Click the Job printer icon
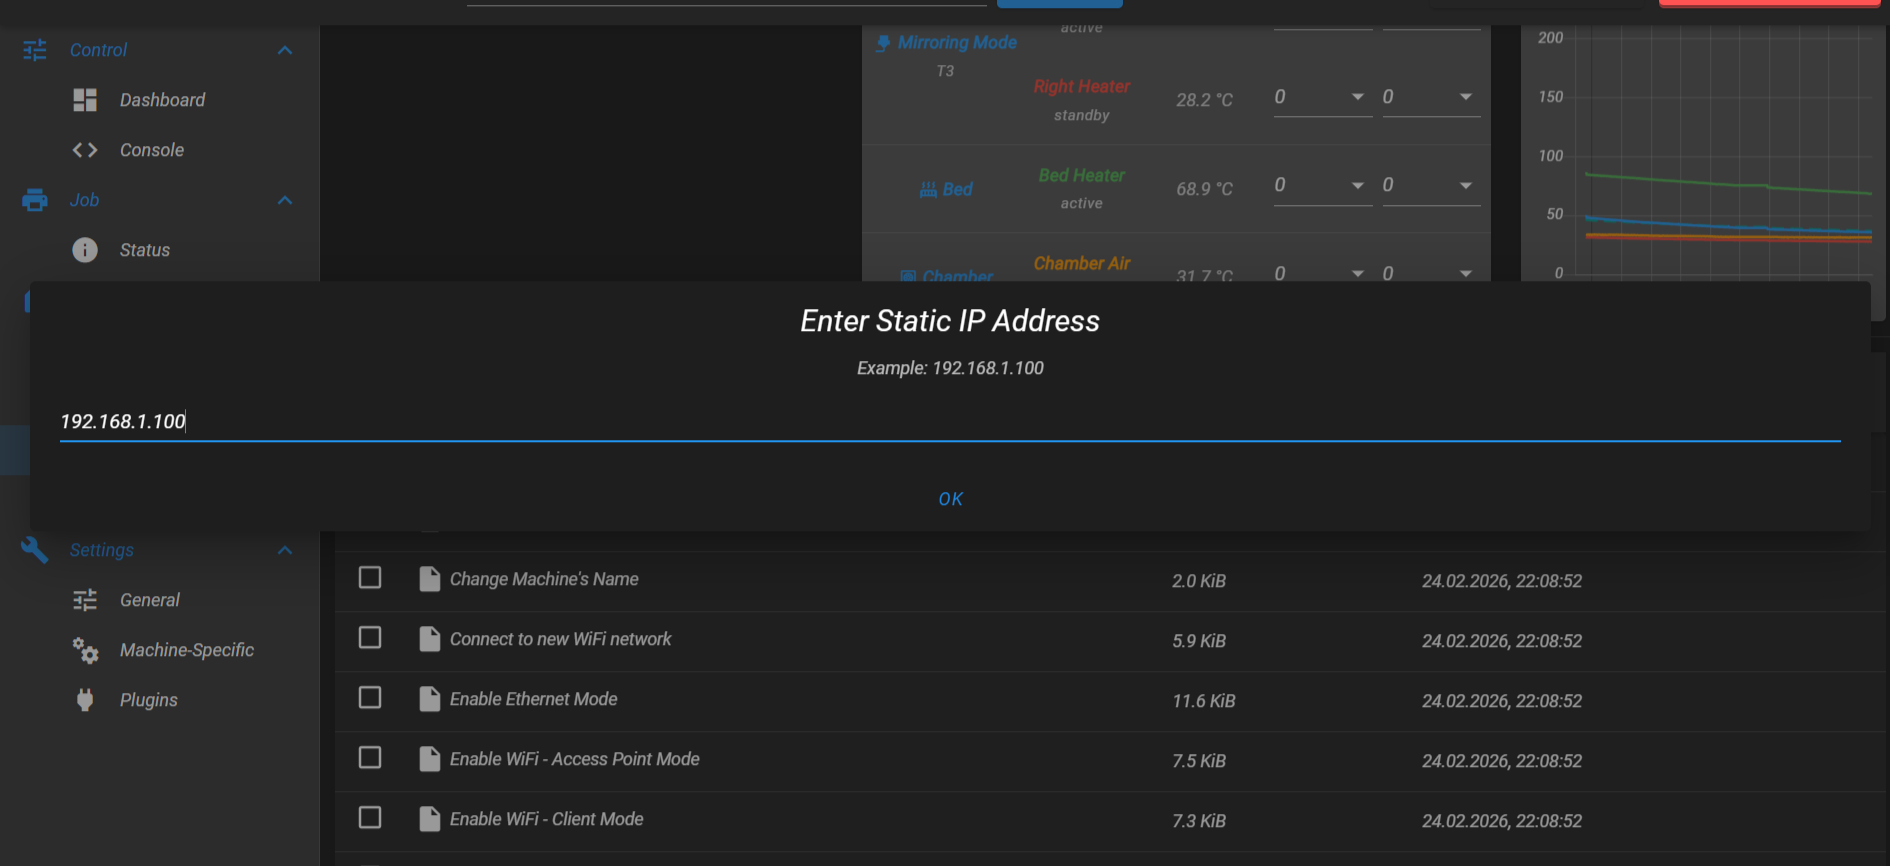 click(x=35, y=200)
